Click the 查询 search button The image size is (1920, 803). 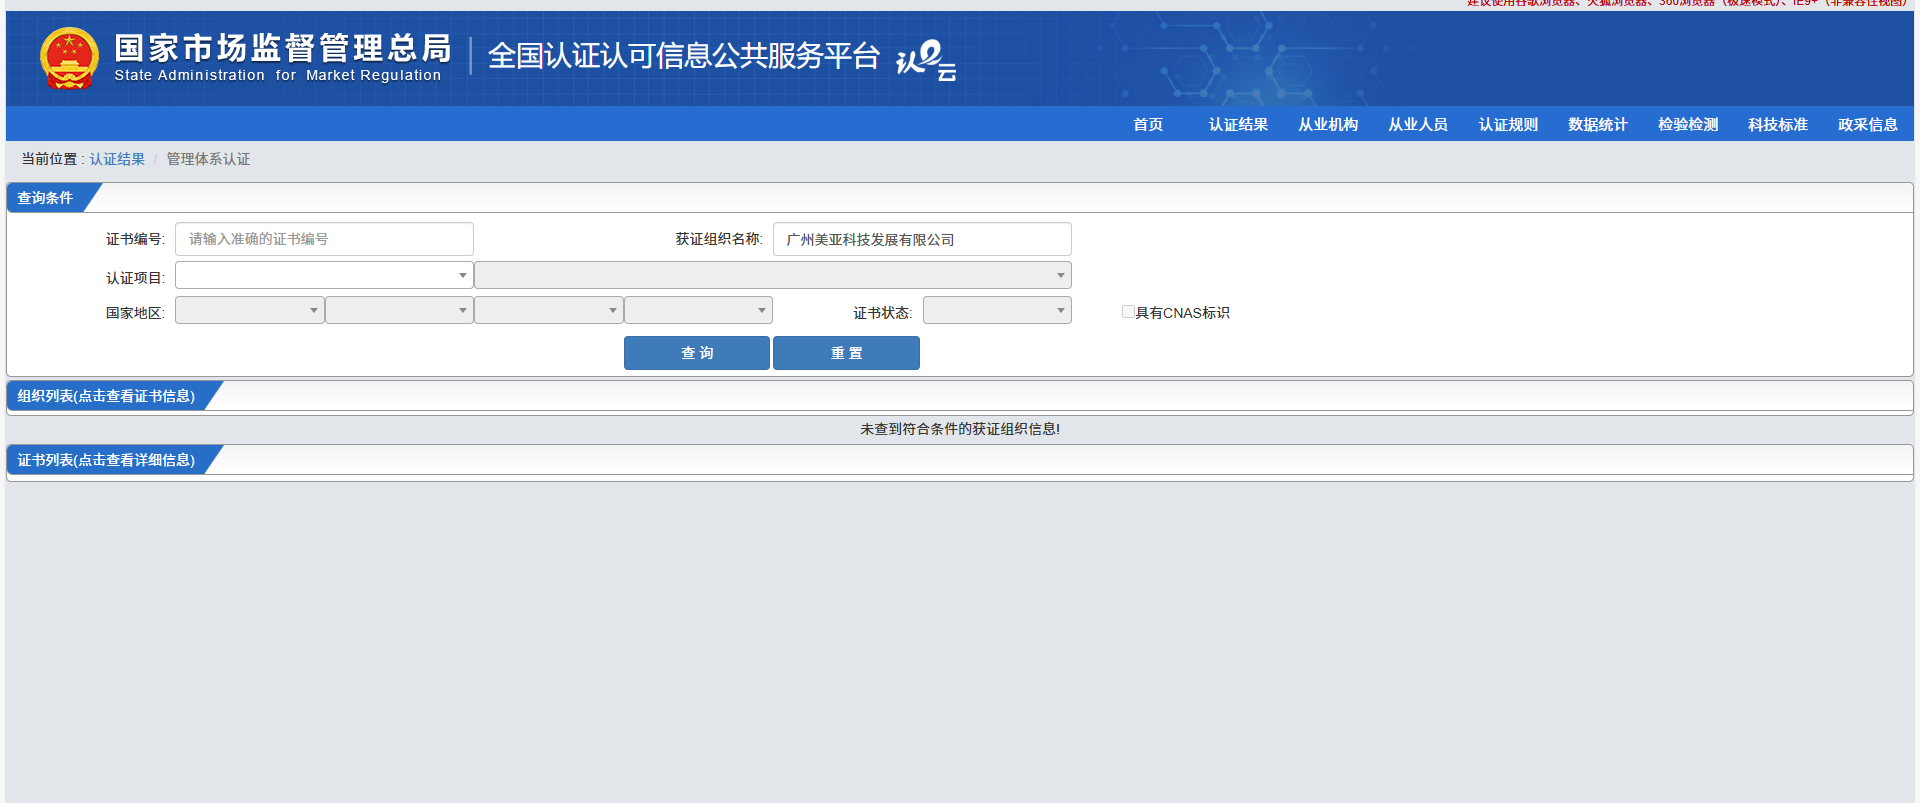tap(697, 353)
